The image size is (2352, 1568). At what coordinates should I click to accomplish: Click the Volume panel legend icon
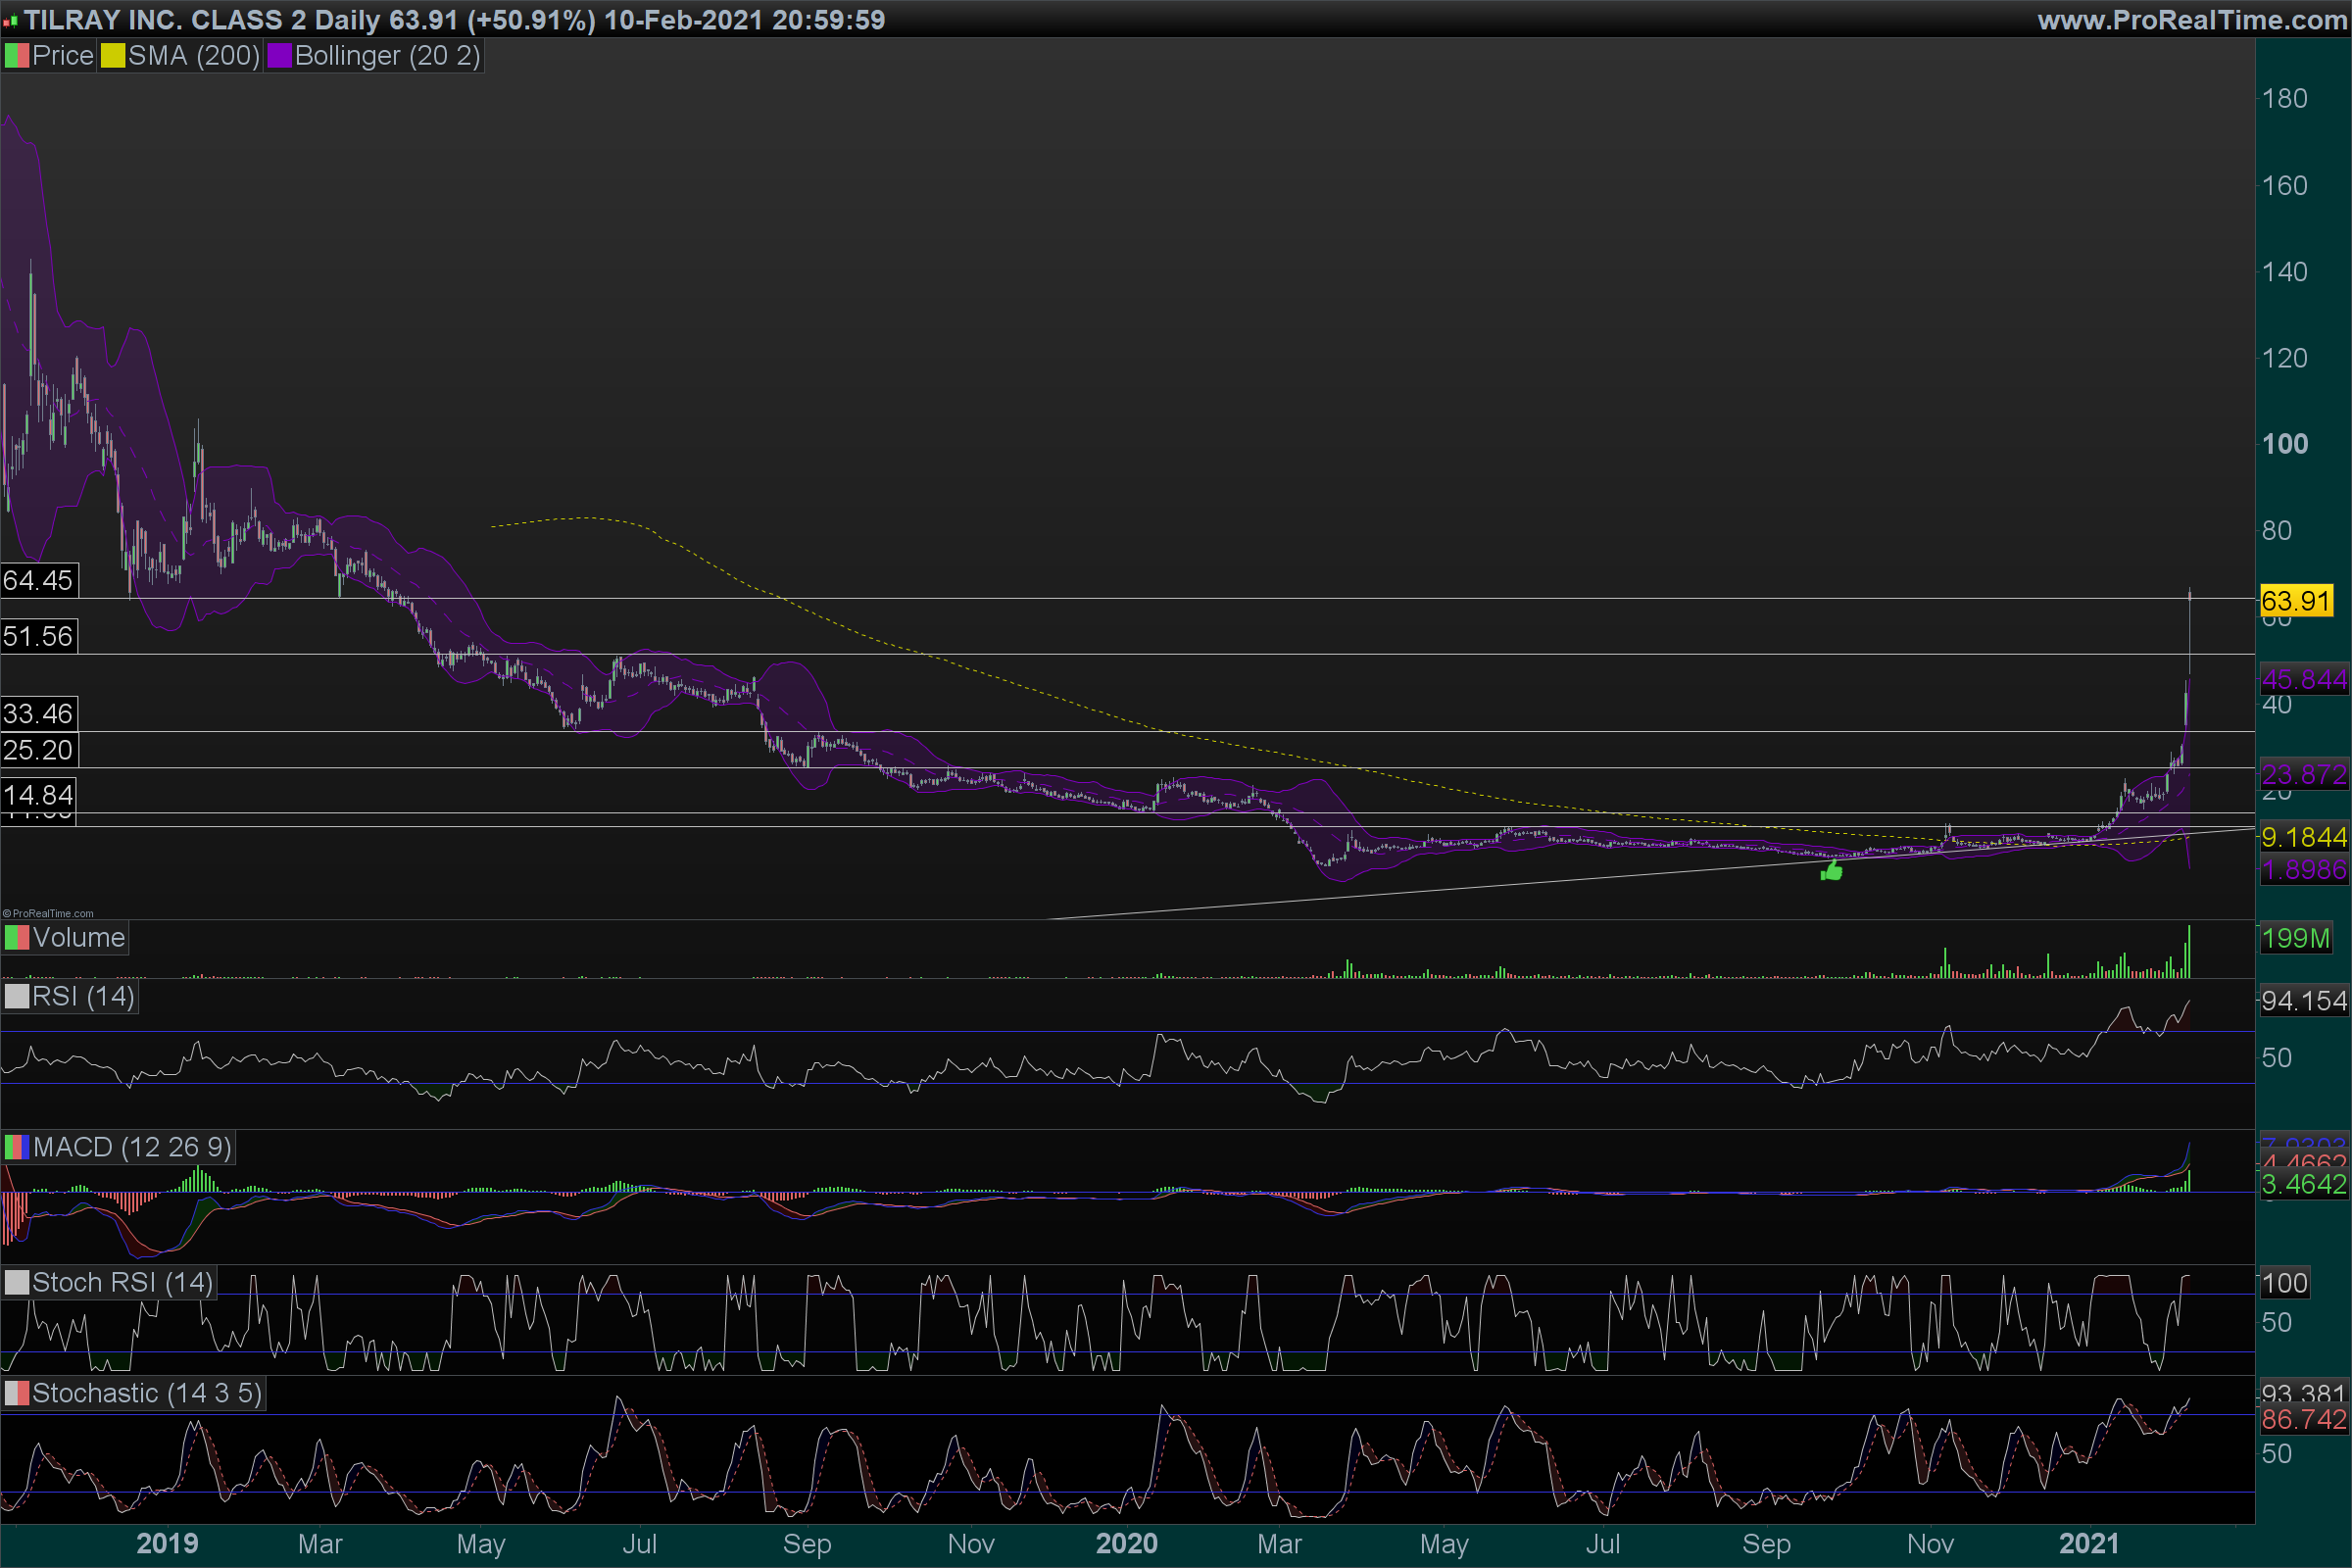pos(16,938)
